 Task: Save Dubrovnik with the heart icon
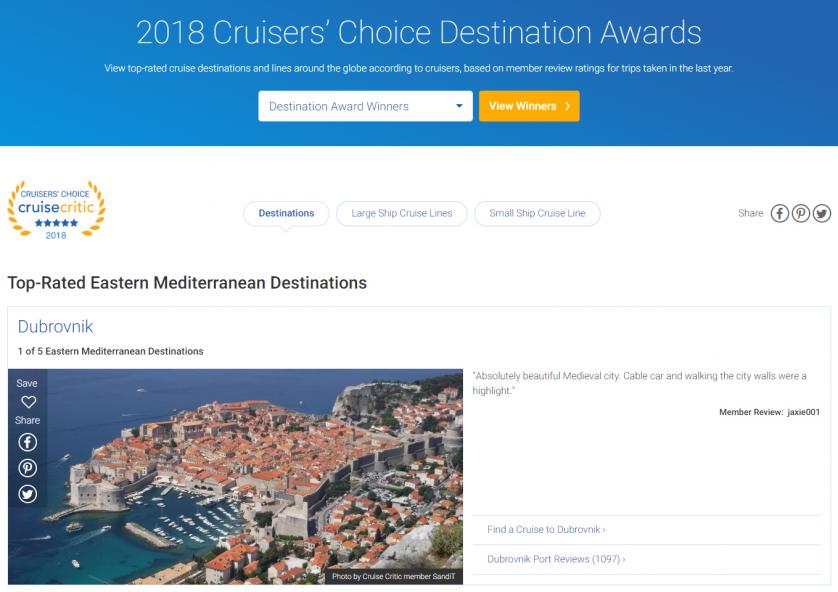click(28, 402)
